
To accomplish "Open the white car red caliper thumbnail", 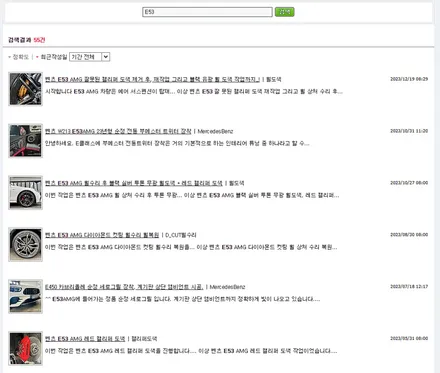I will coord(26,193).
